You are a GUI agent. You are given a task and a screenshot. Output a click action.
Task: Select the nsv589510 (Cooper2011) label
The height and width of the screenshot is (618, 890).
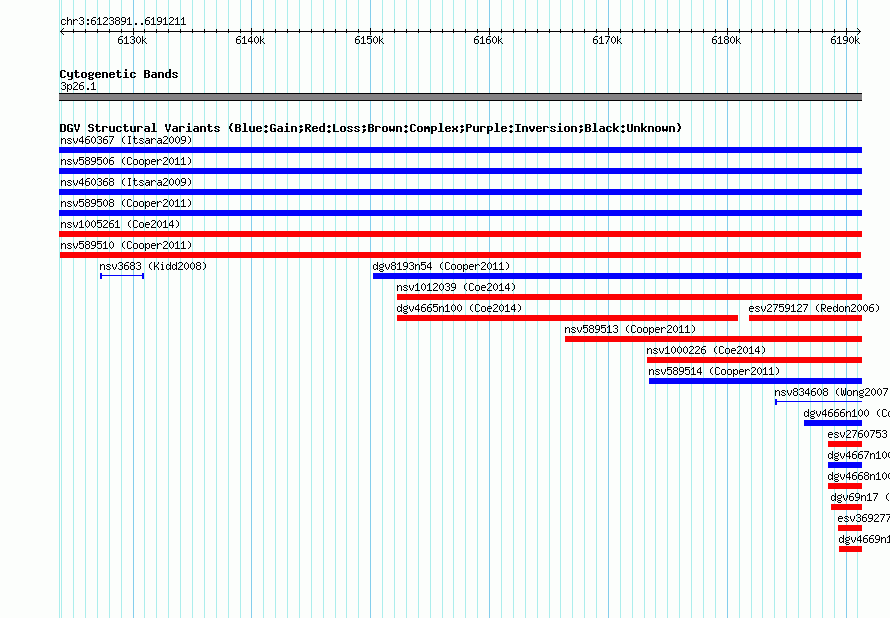[x=126, y=245]
